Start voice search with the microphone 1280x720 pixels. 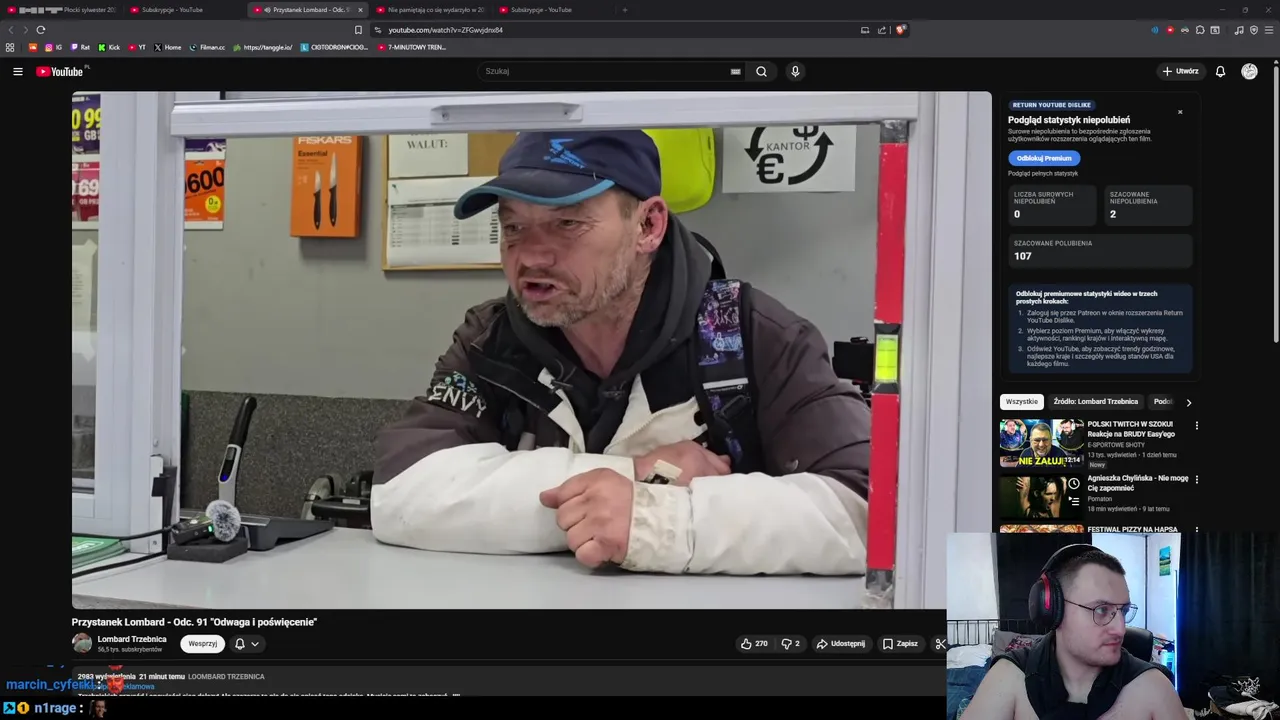[x=795, y=71]
